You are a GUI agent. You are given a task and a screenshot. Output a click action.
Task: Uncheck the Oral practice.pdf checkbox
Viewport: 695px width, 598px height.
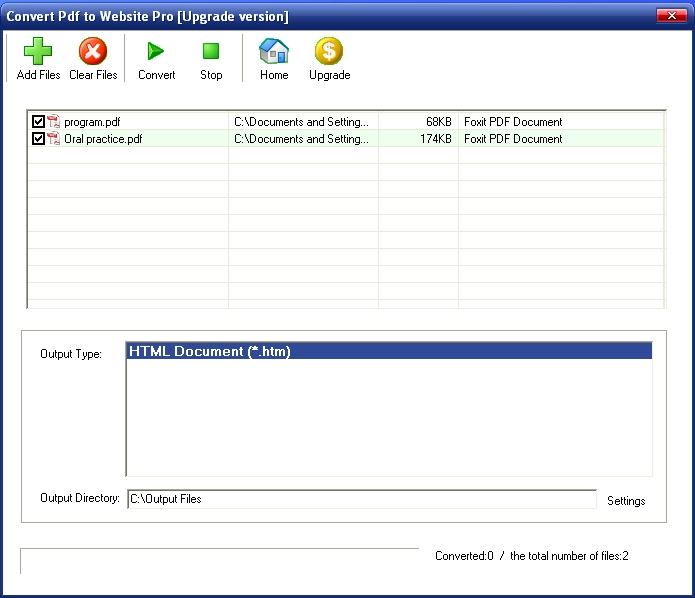click(38, 138)
